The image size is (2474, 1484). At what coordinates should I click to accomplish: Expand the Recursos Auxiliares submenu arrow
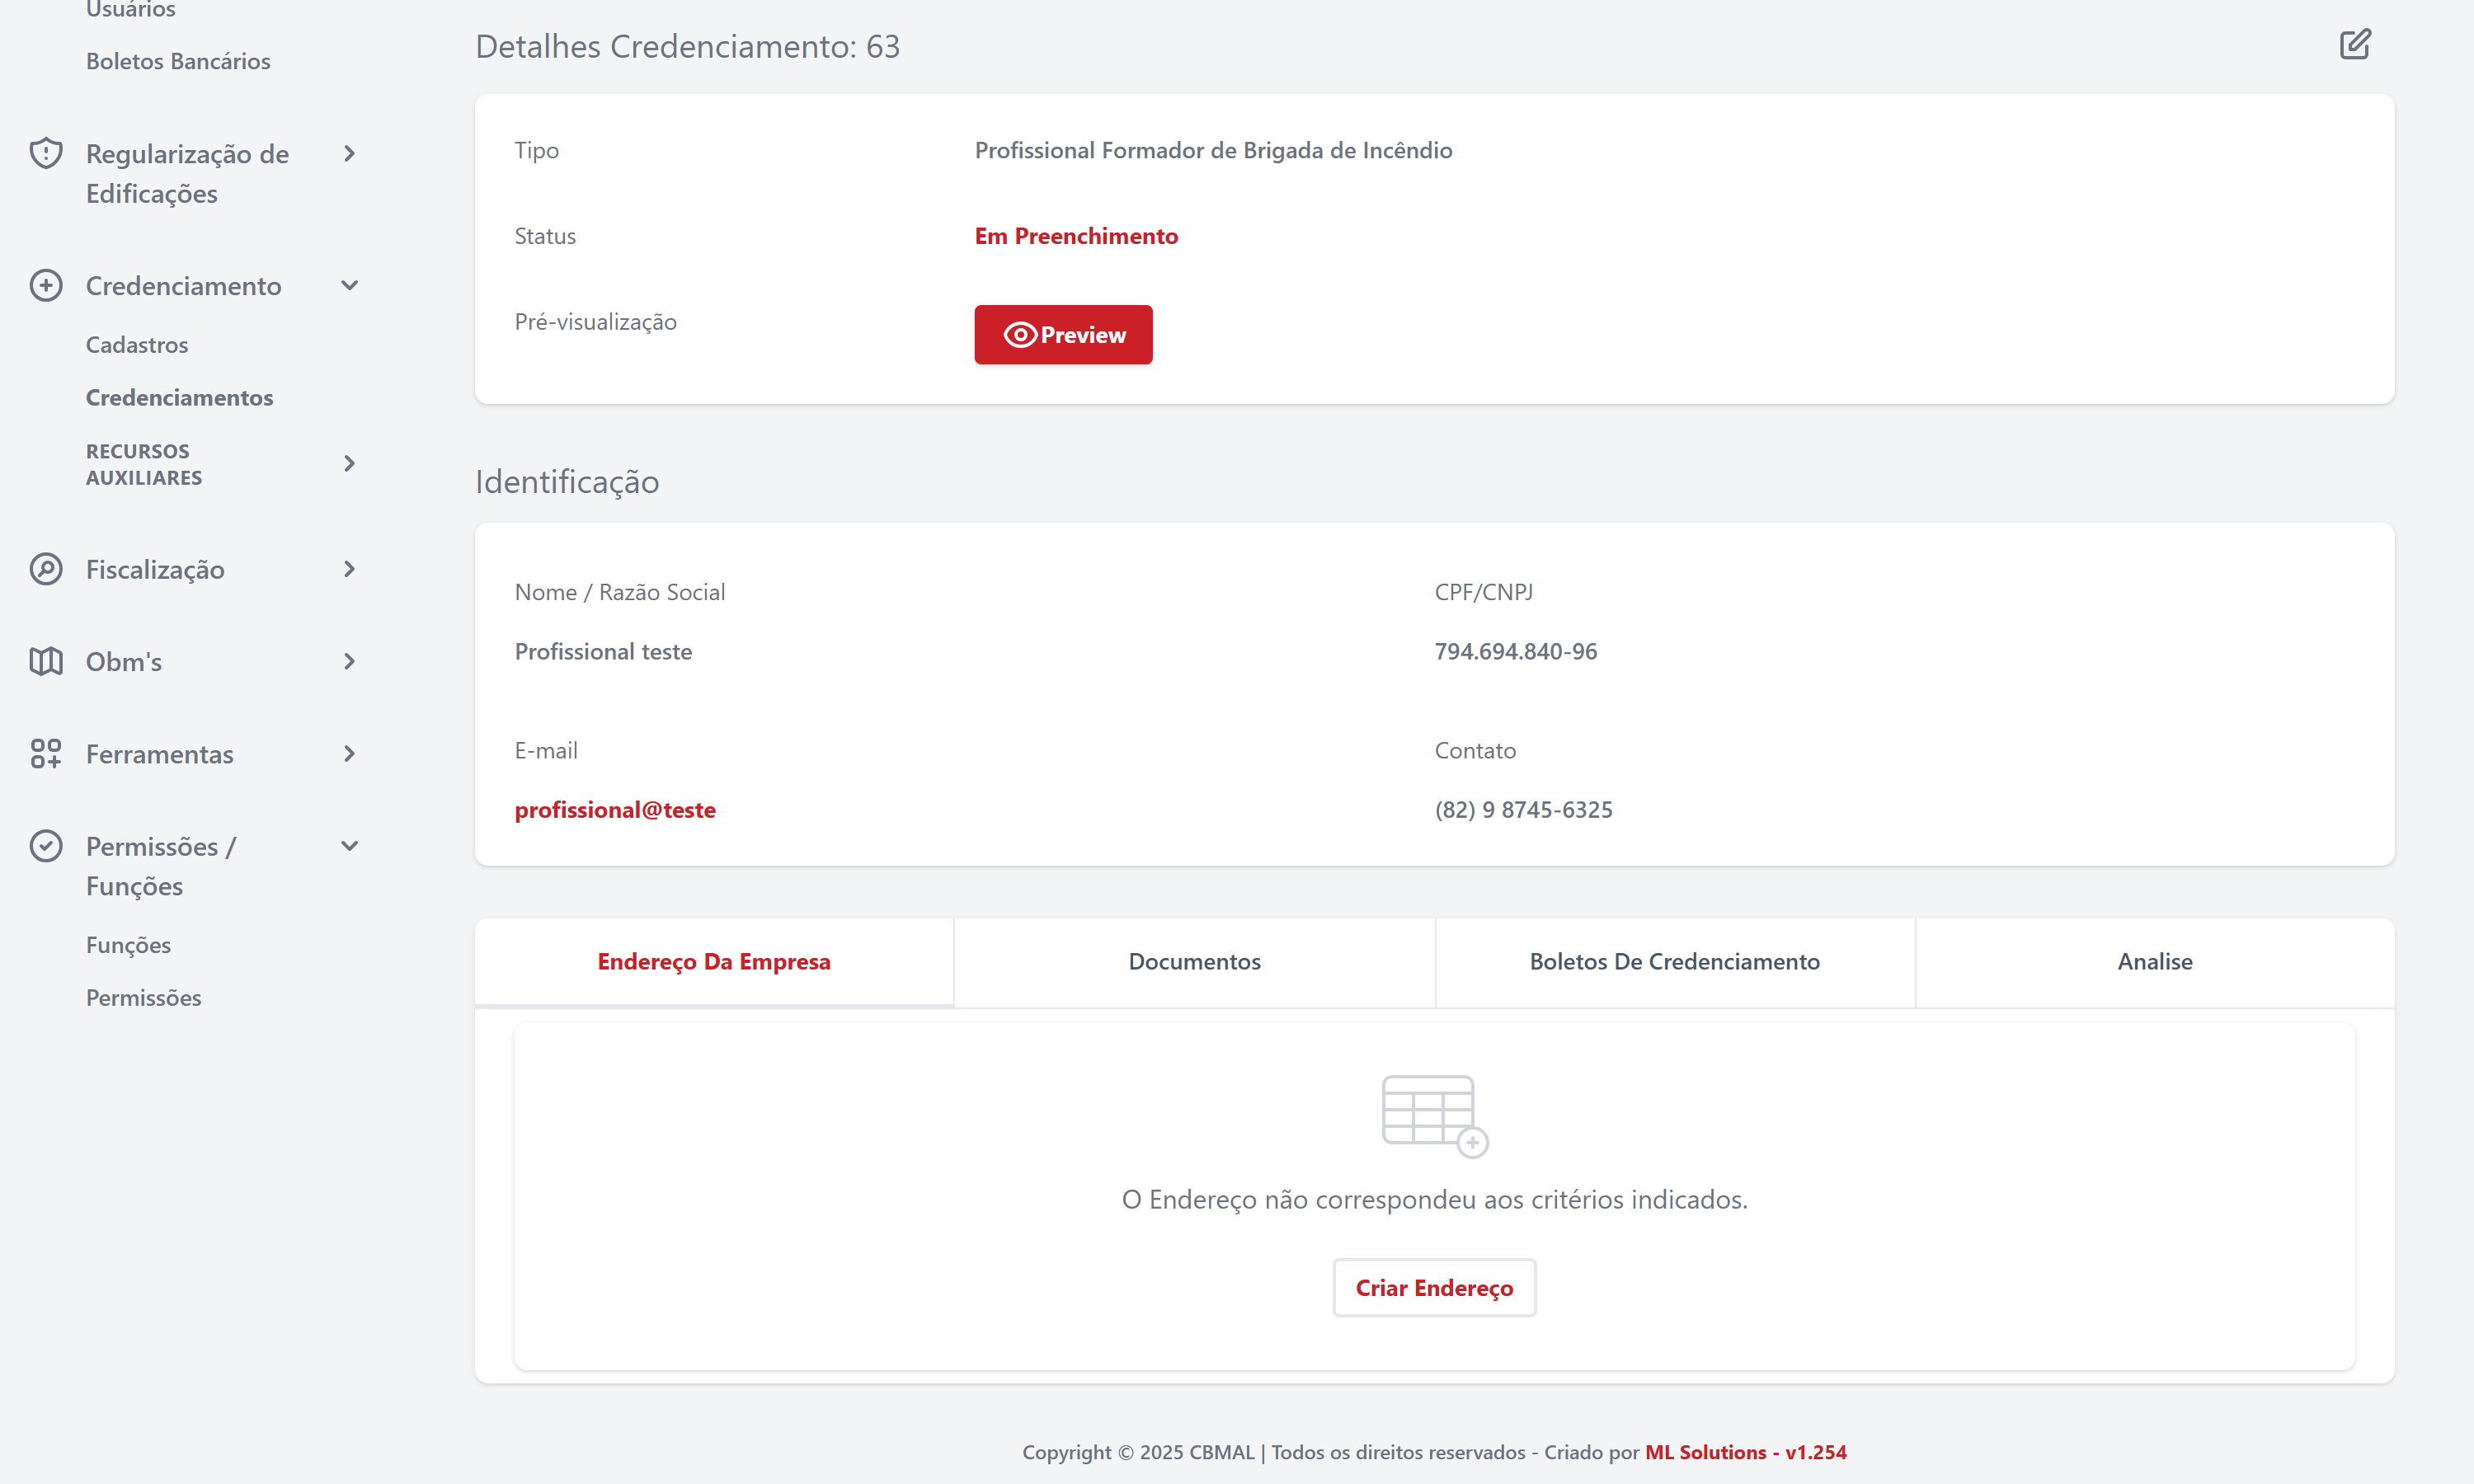coord(349,464)
